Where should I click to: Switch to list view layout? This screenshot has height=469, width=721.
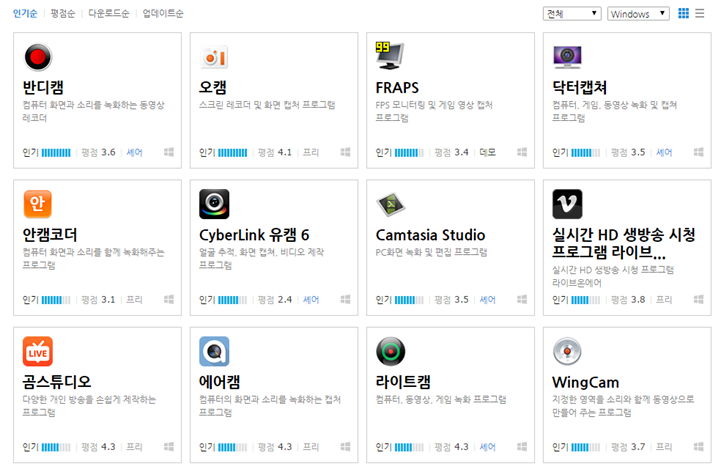coord(699,13)
